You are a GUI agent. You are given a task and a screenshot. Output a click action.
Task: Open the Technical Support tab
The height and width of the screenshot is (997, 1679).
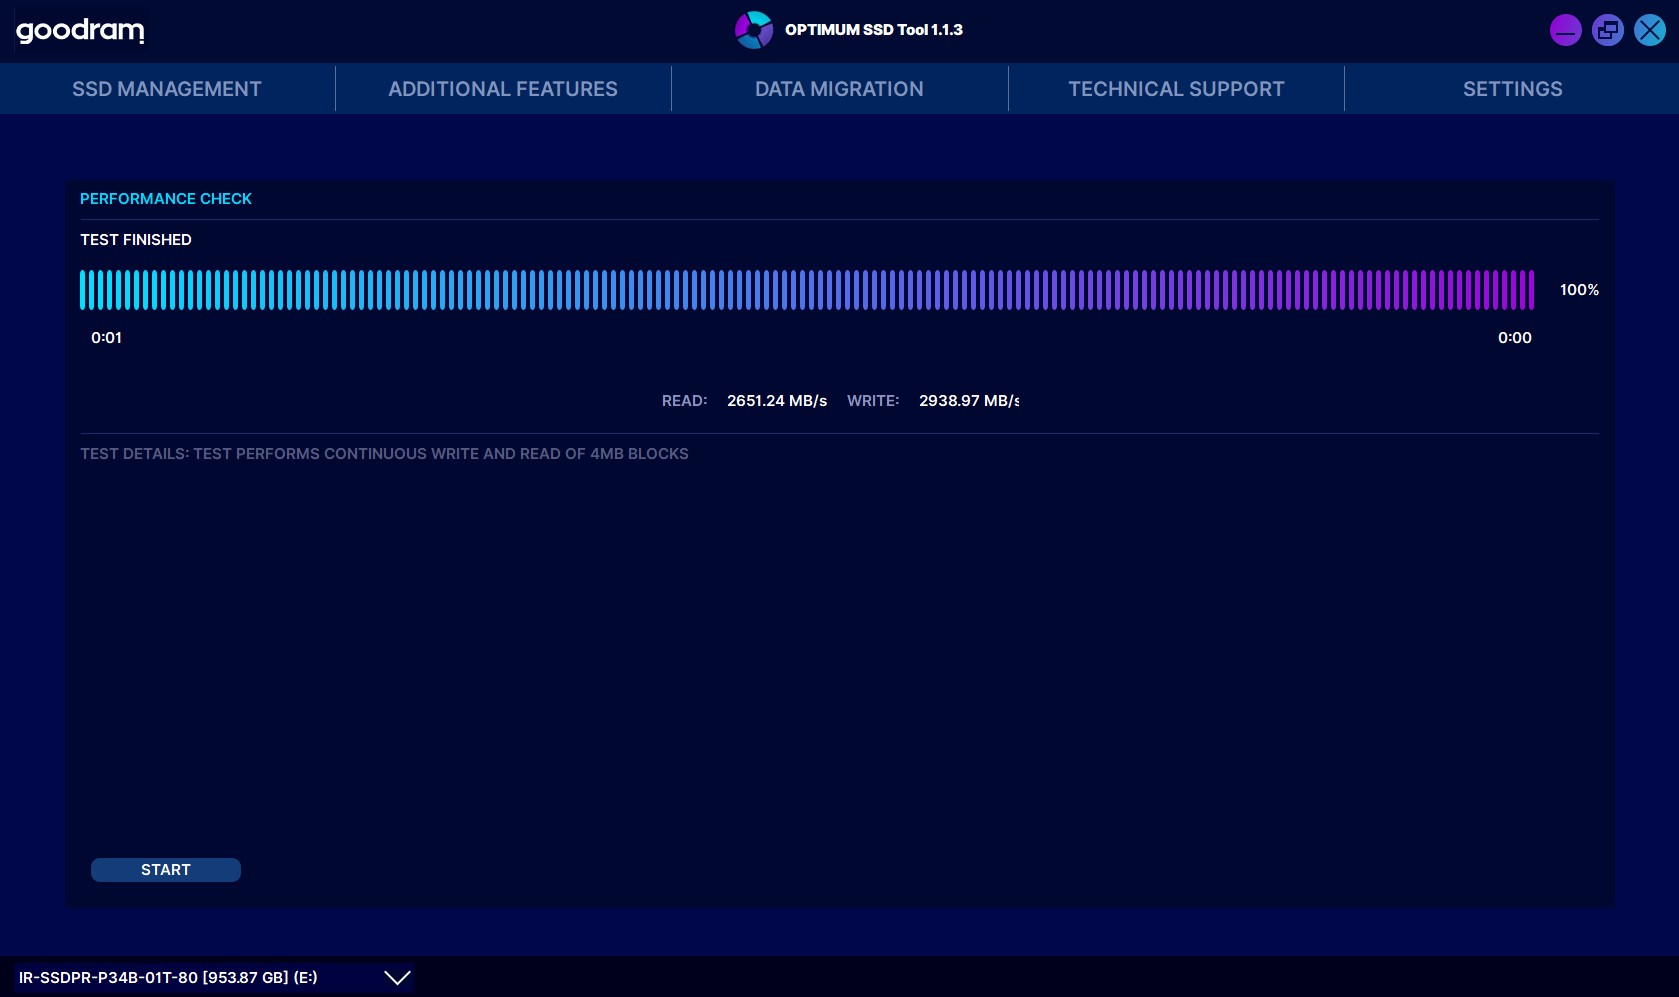(x=1176, y=89)
